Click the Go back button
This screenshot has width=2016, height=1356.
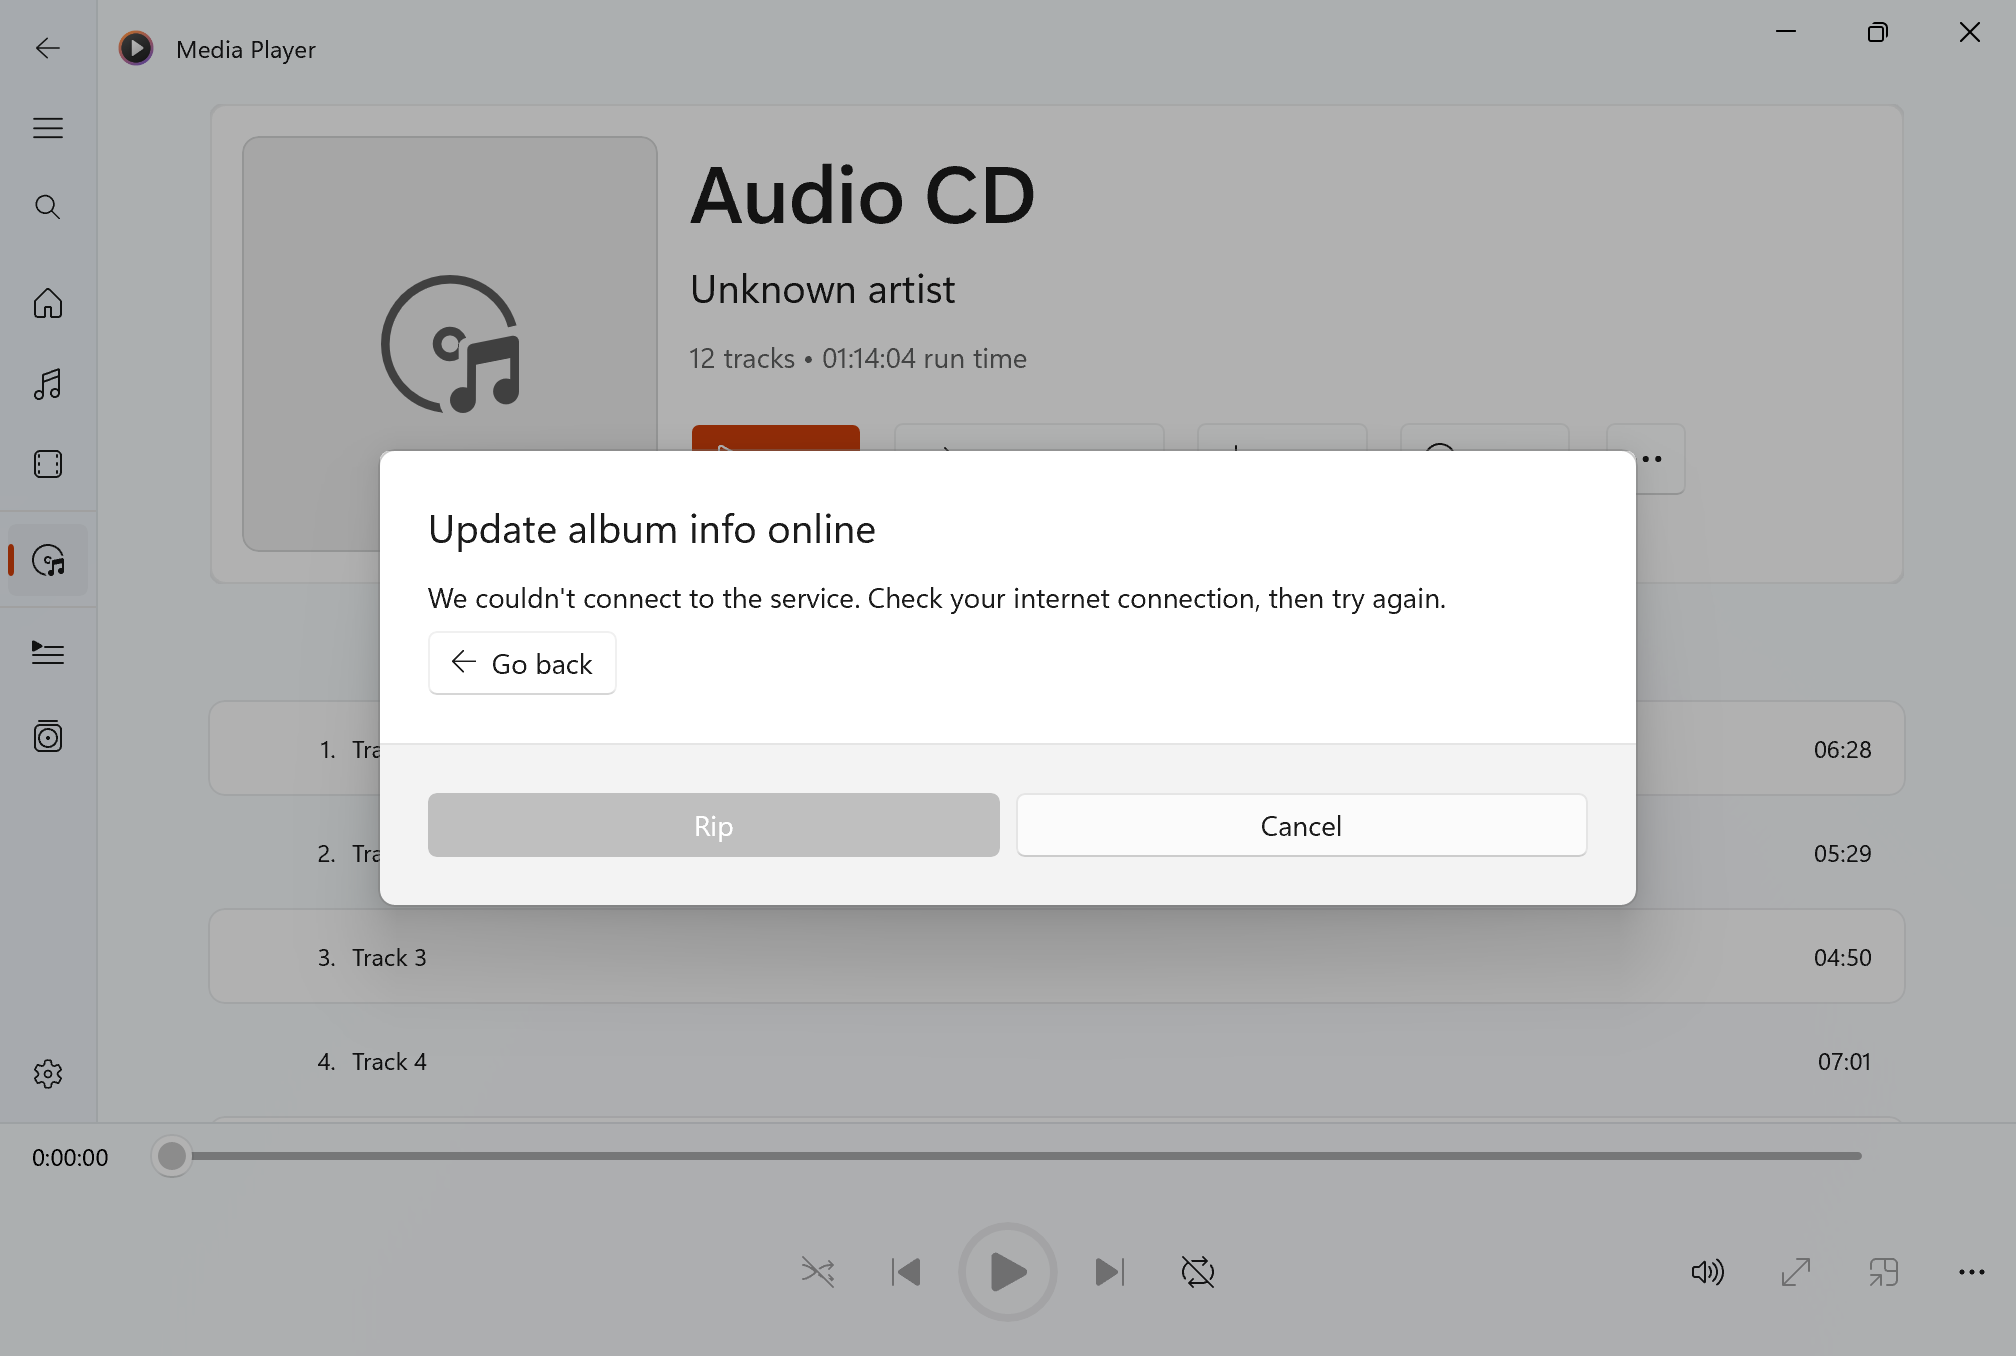522,663
